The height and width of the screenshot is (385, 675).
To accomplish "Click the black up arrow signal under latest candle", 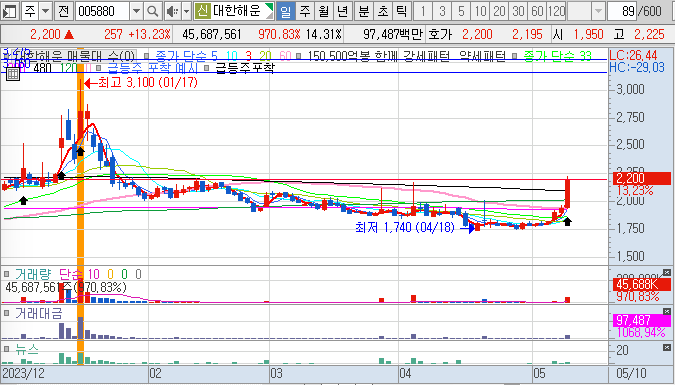I will click(568, 221).
